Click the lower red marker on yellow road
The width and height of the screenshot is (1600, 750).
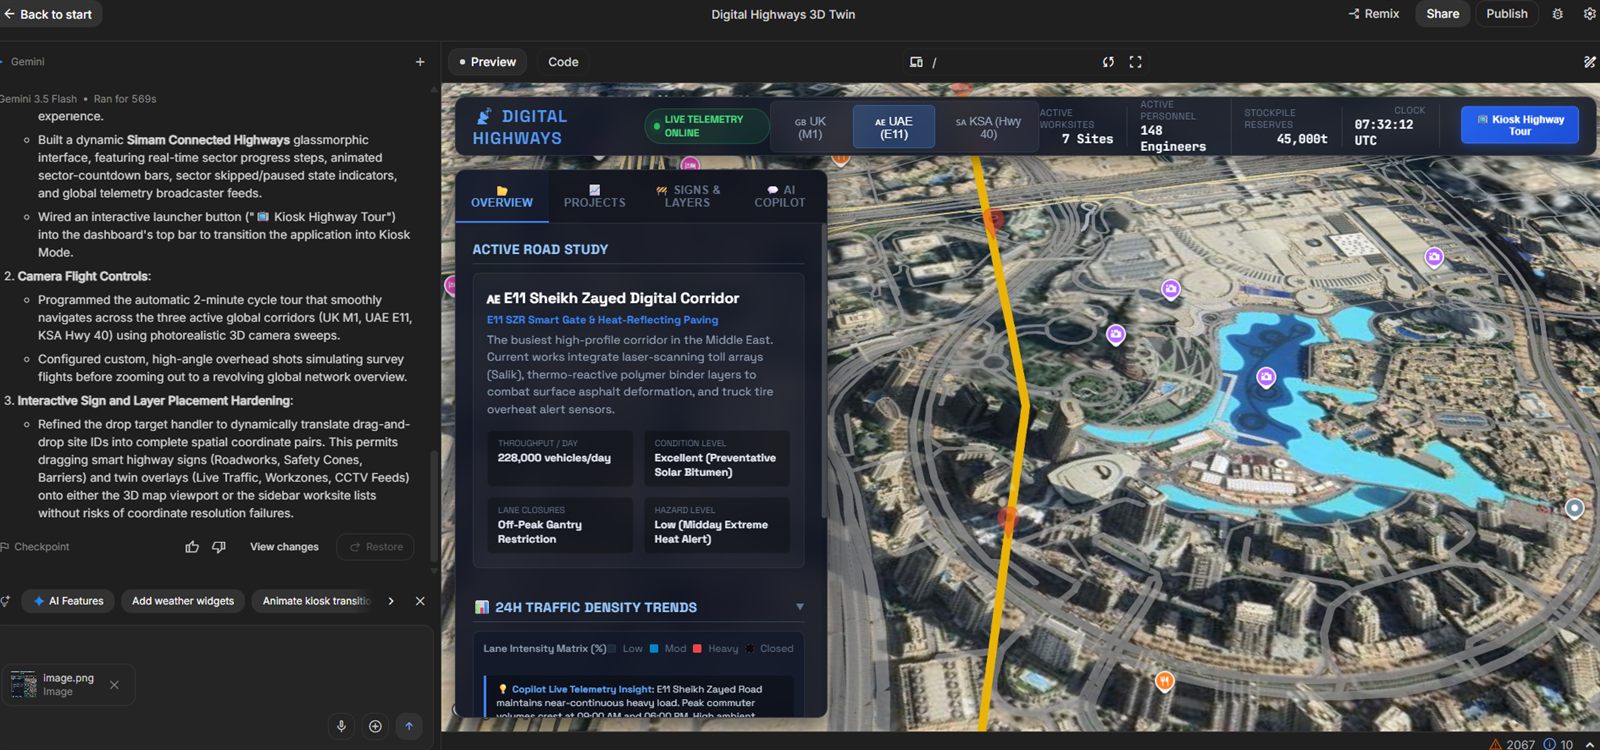click(1008, 517)
